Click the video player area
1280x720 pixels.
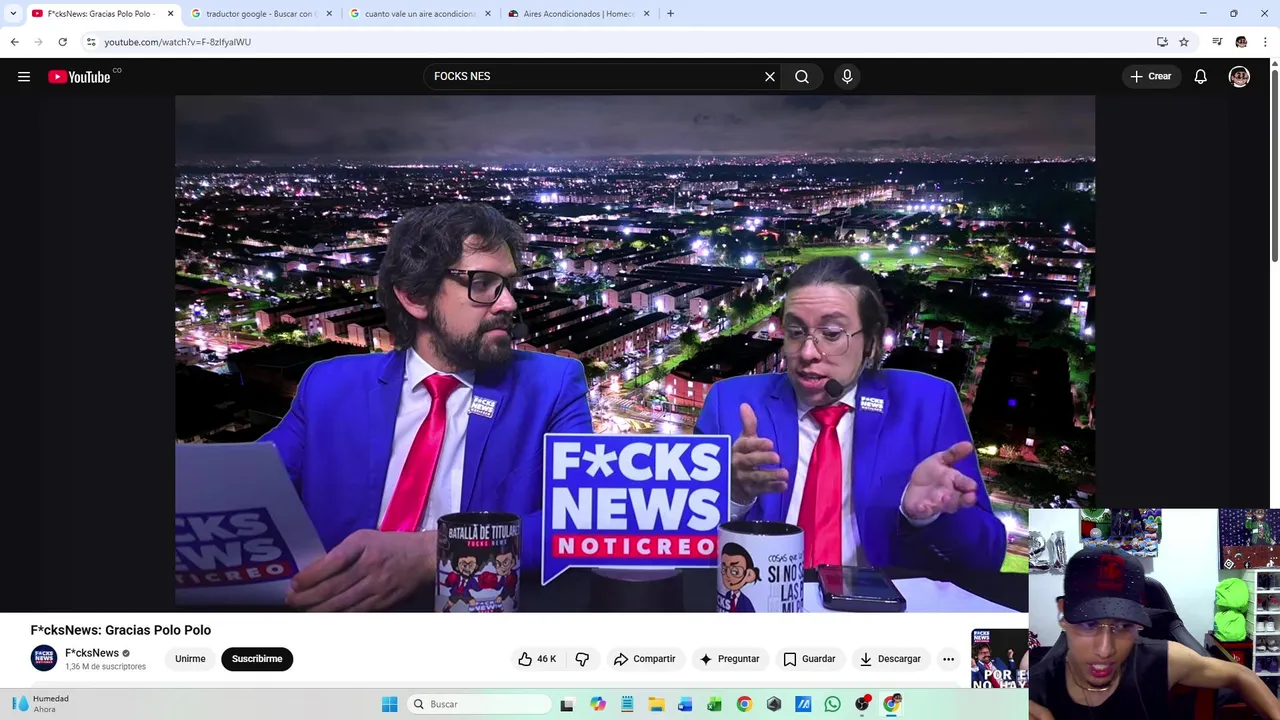click(x=635, y=353)
